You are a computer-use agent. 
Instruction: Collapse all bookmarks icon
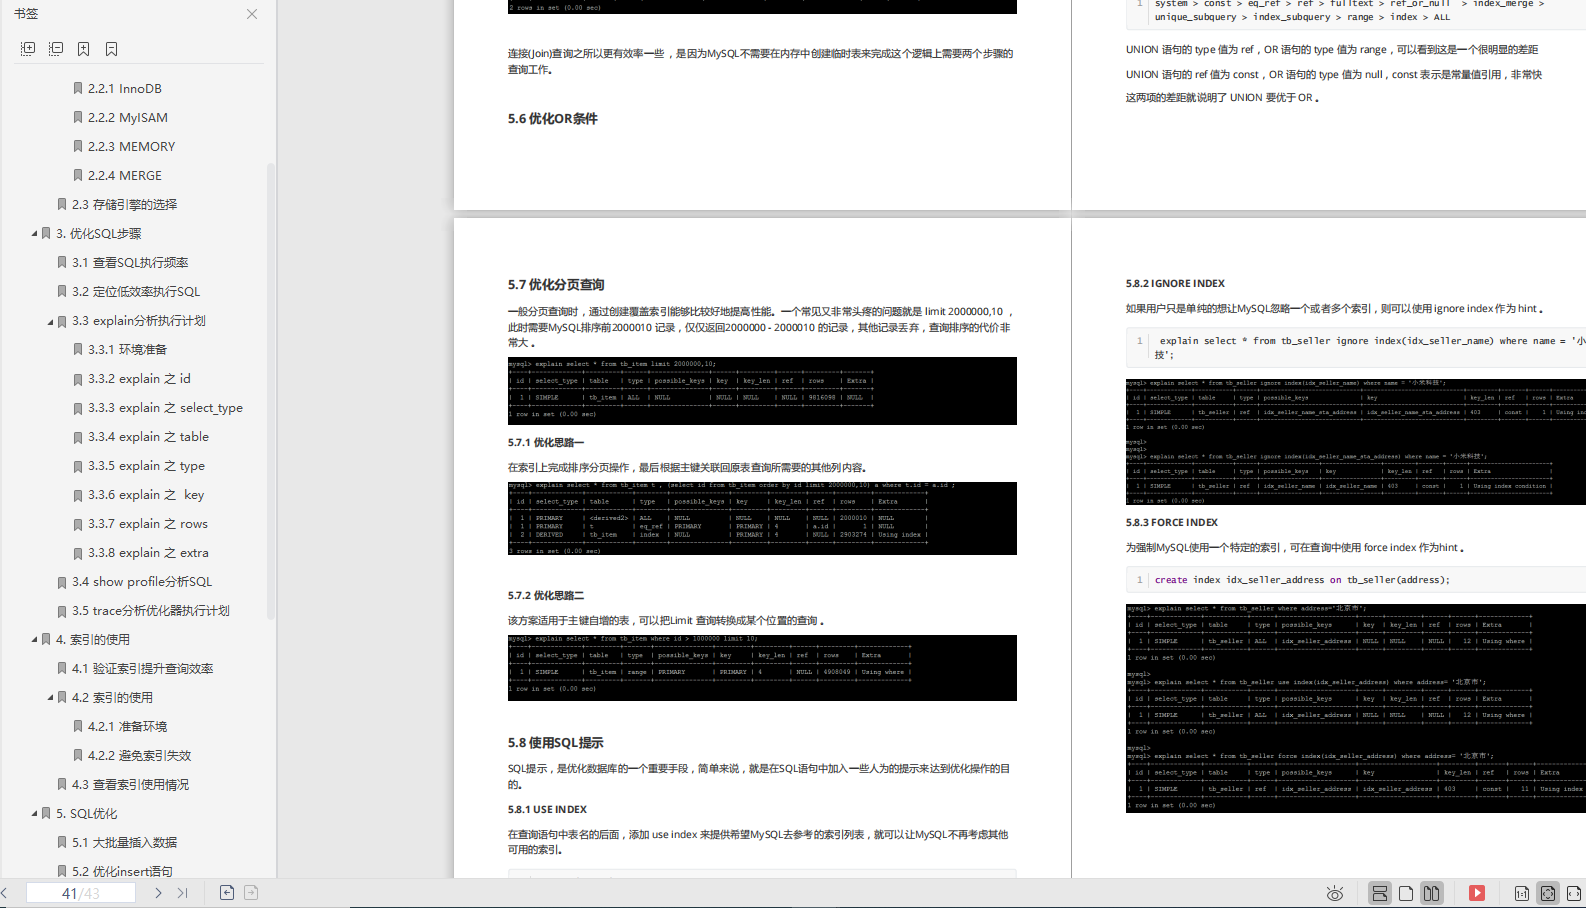tap(56, 49)
